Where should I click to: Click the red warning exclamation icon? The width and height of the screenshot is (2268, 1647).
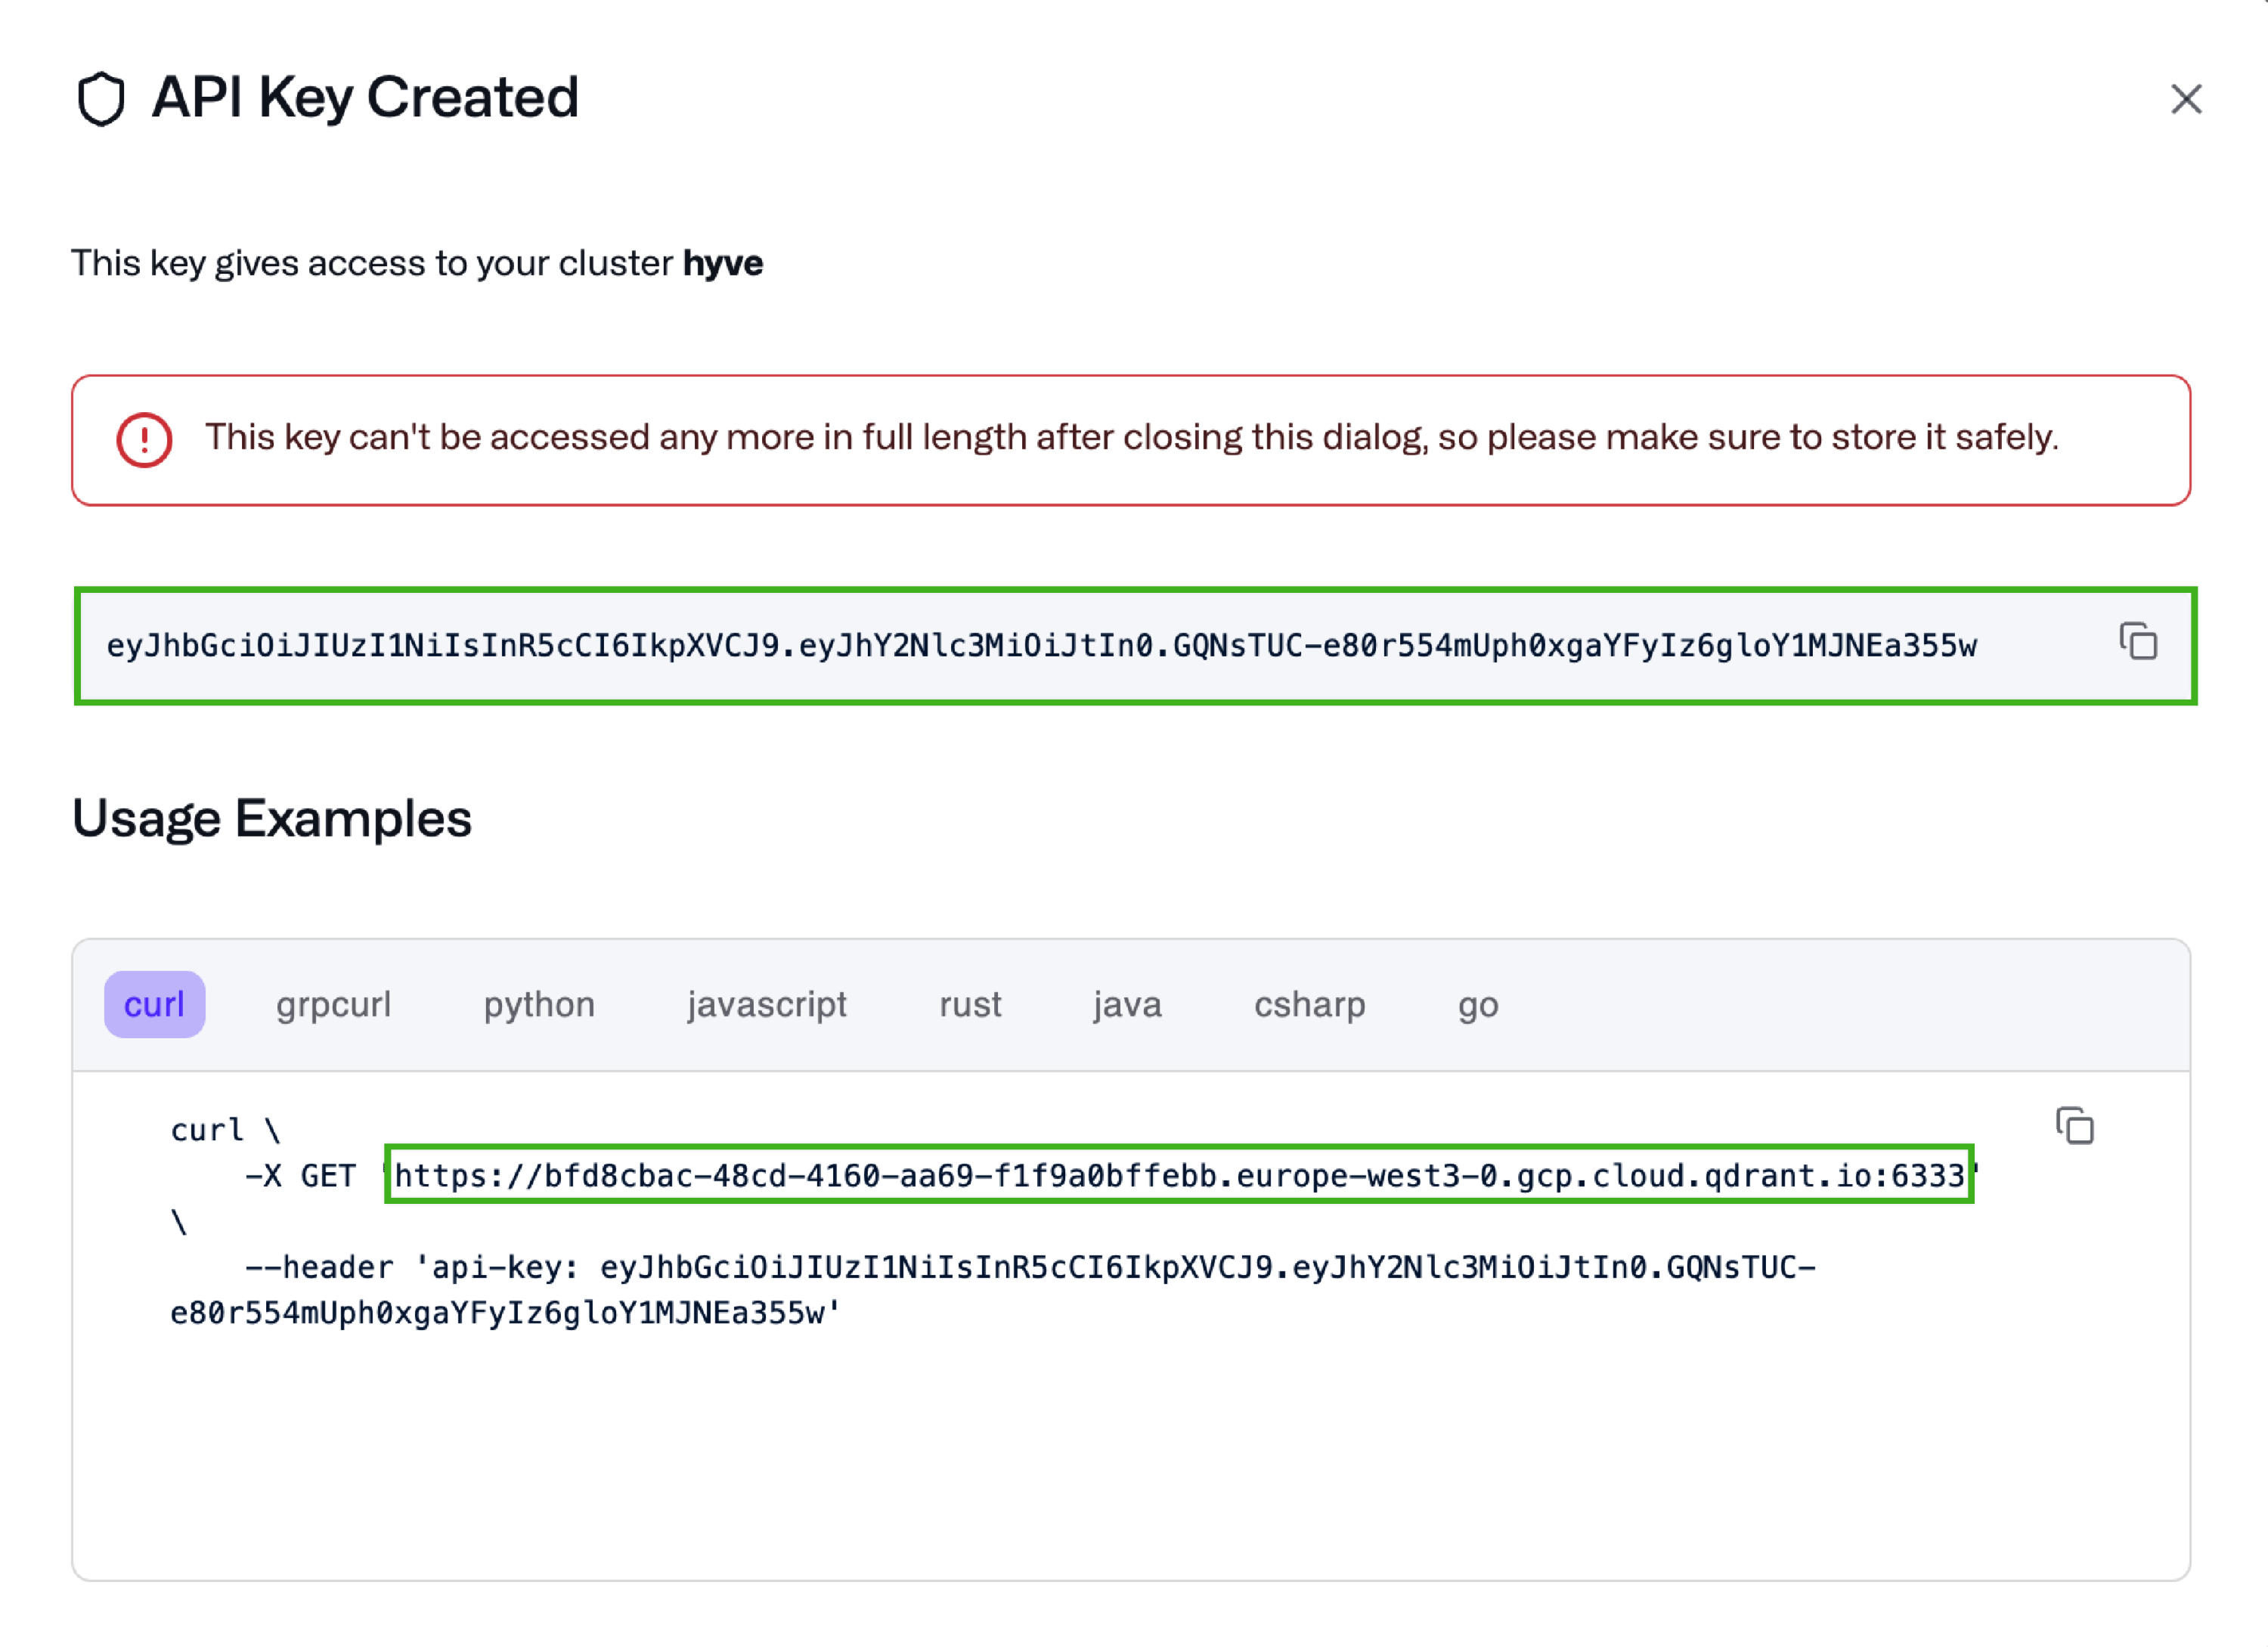(145, 440)
